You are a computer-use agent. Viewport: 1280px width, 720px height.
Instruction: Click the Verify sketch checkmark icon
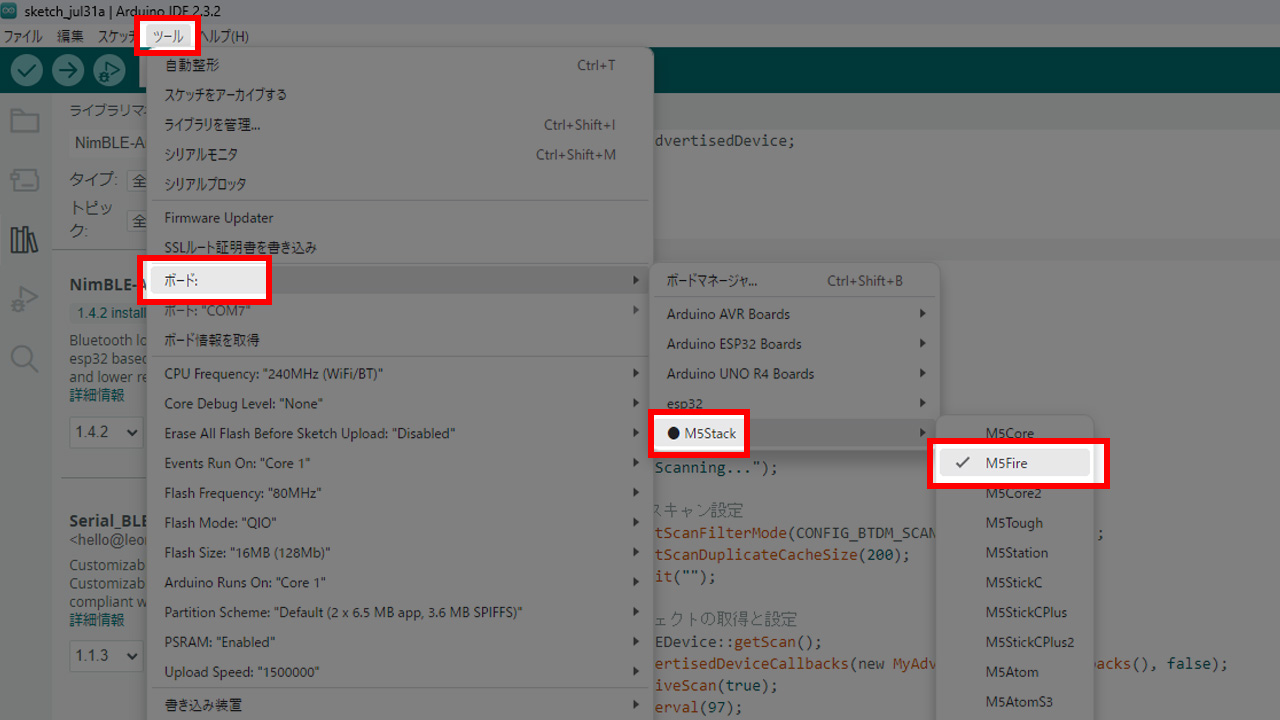(x=27, y=70)
